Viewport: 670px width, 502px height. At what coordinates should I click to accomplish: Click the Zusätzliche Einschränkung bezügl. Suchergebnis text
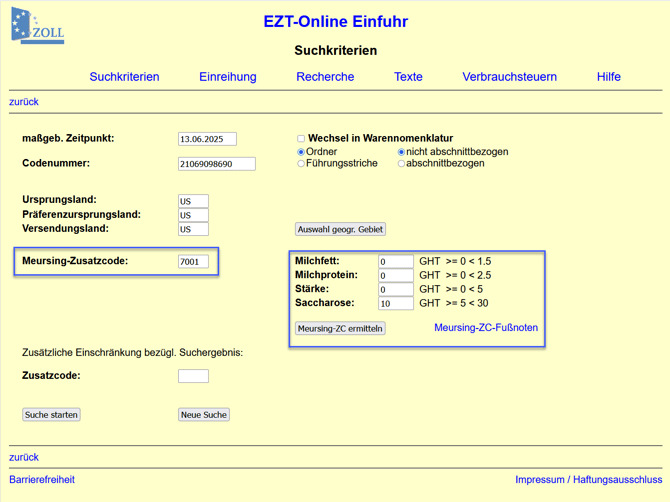point(132,352)
